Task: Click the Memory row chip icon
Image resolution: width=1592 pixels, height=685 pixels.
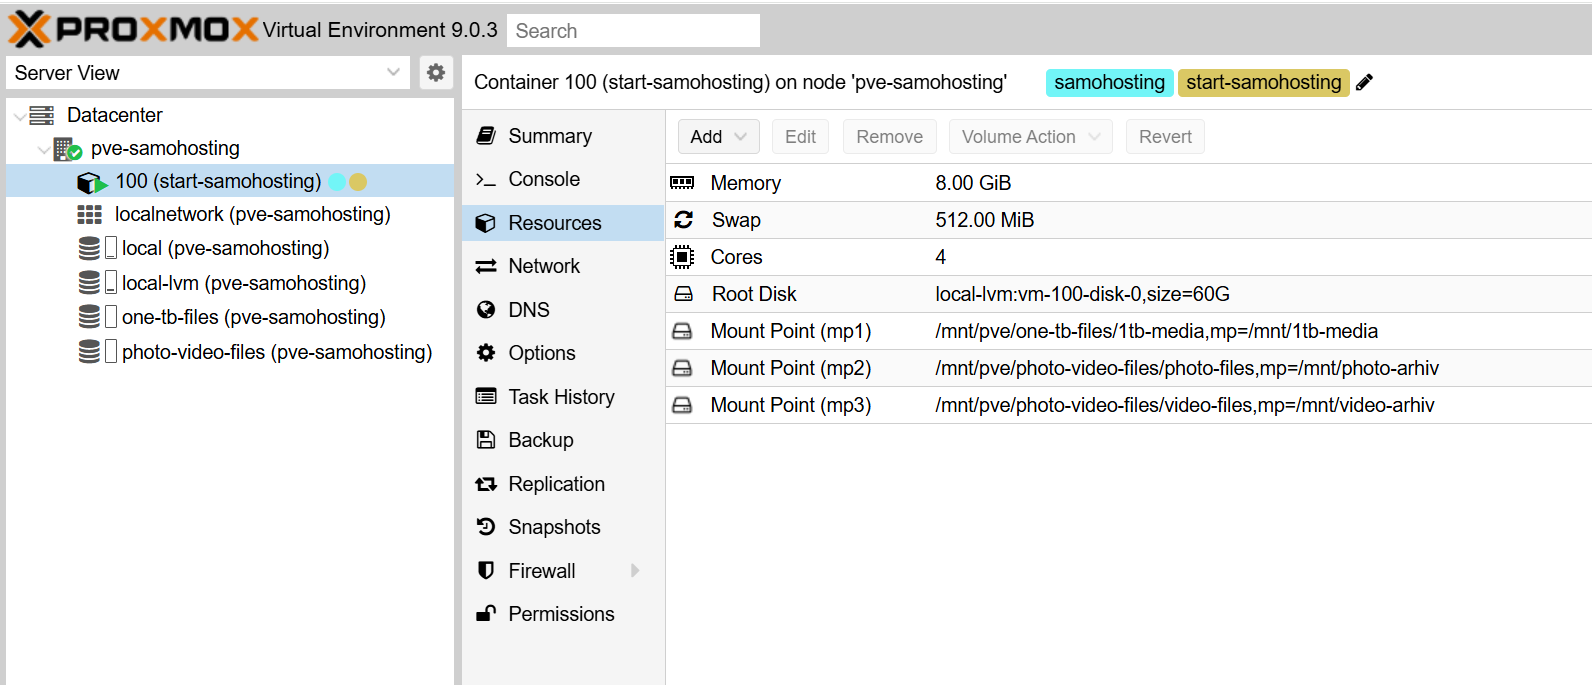Action: pos(682,183)
